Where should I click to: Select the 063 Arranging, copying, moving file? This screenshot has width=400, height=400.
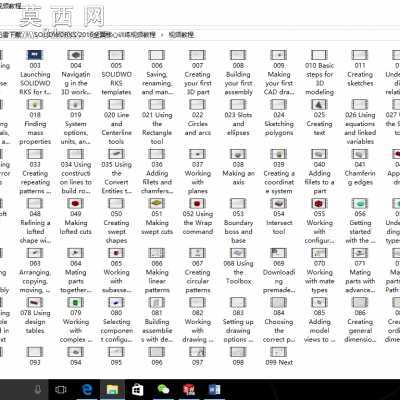(x=35, y=271)
